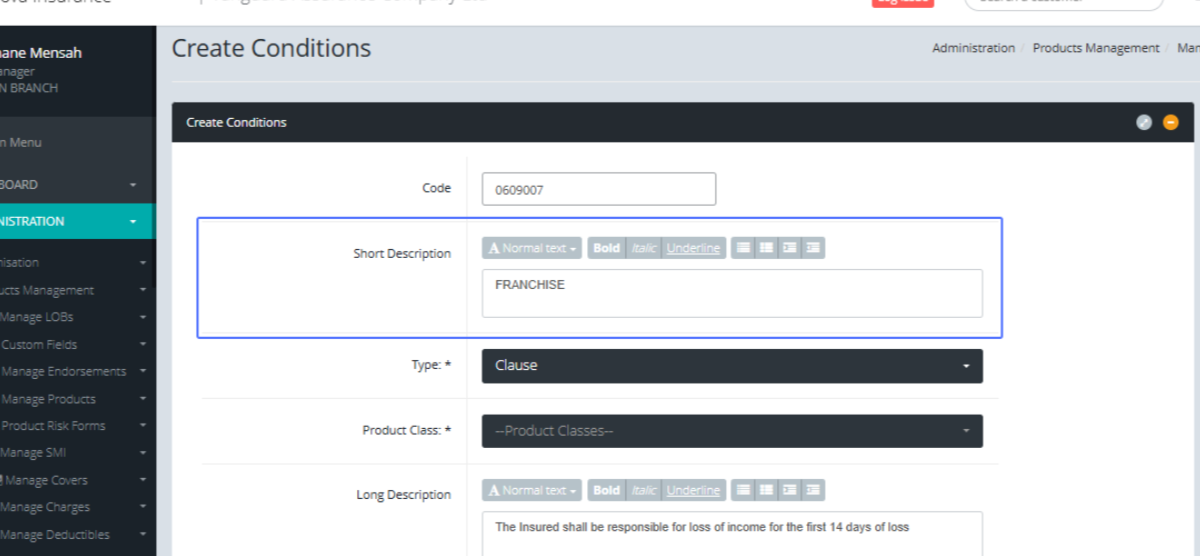Click indent icon in Long Description toolbar

[814, 490]
